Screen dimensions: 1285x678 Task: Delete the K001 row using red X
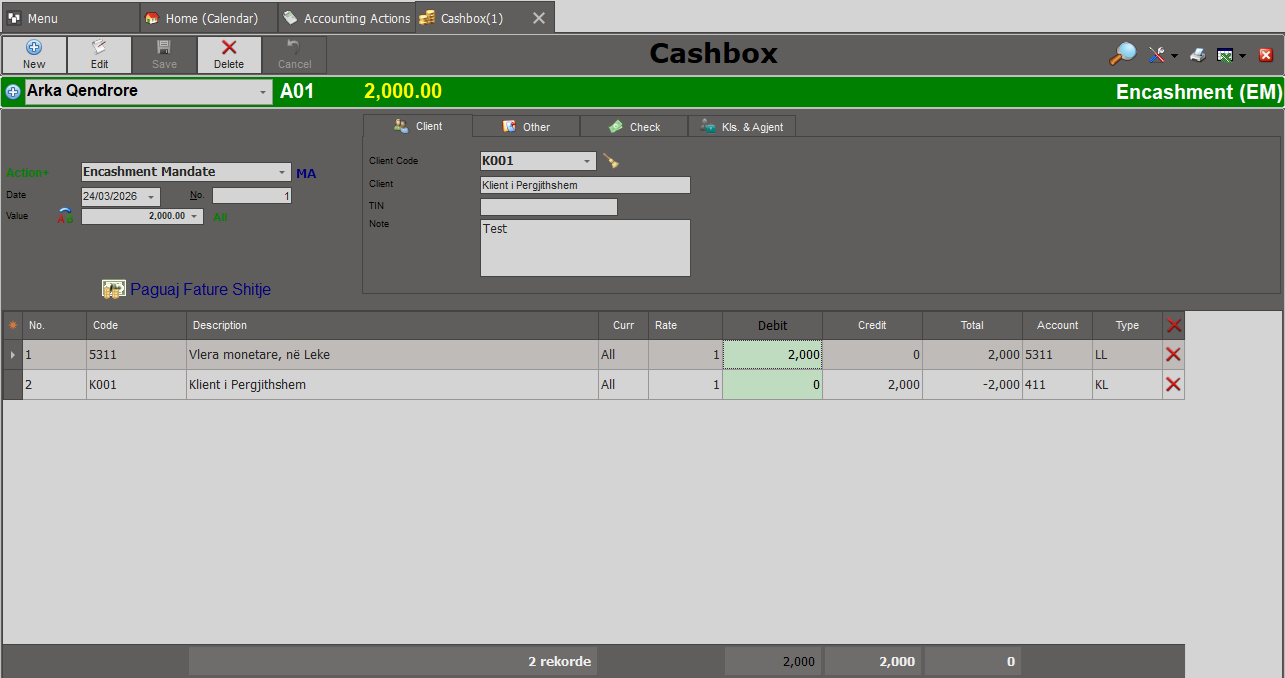pyautogui.click(x=1173, y=385)
